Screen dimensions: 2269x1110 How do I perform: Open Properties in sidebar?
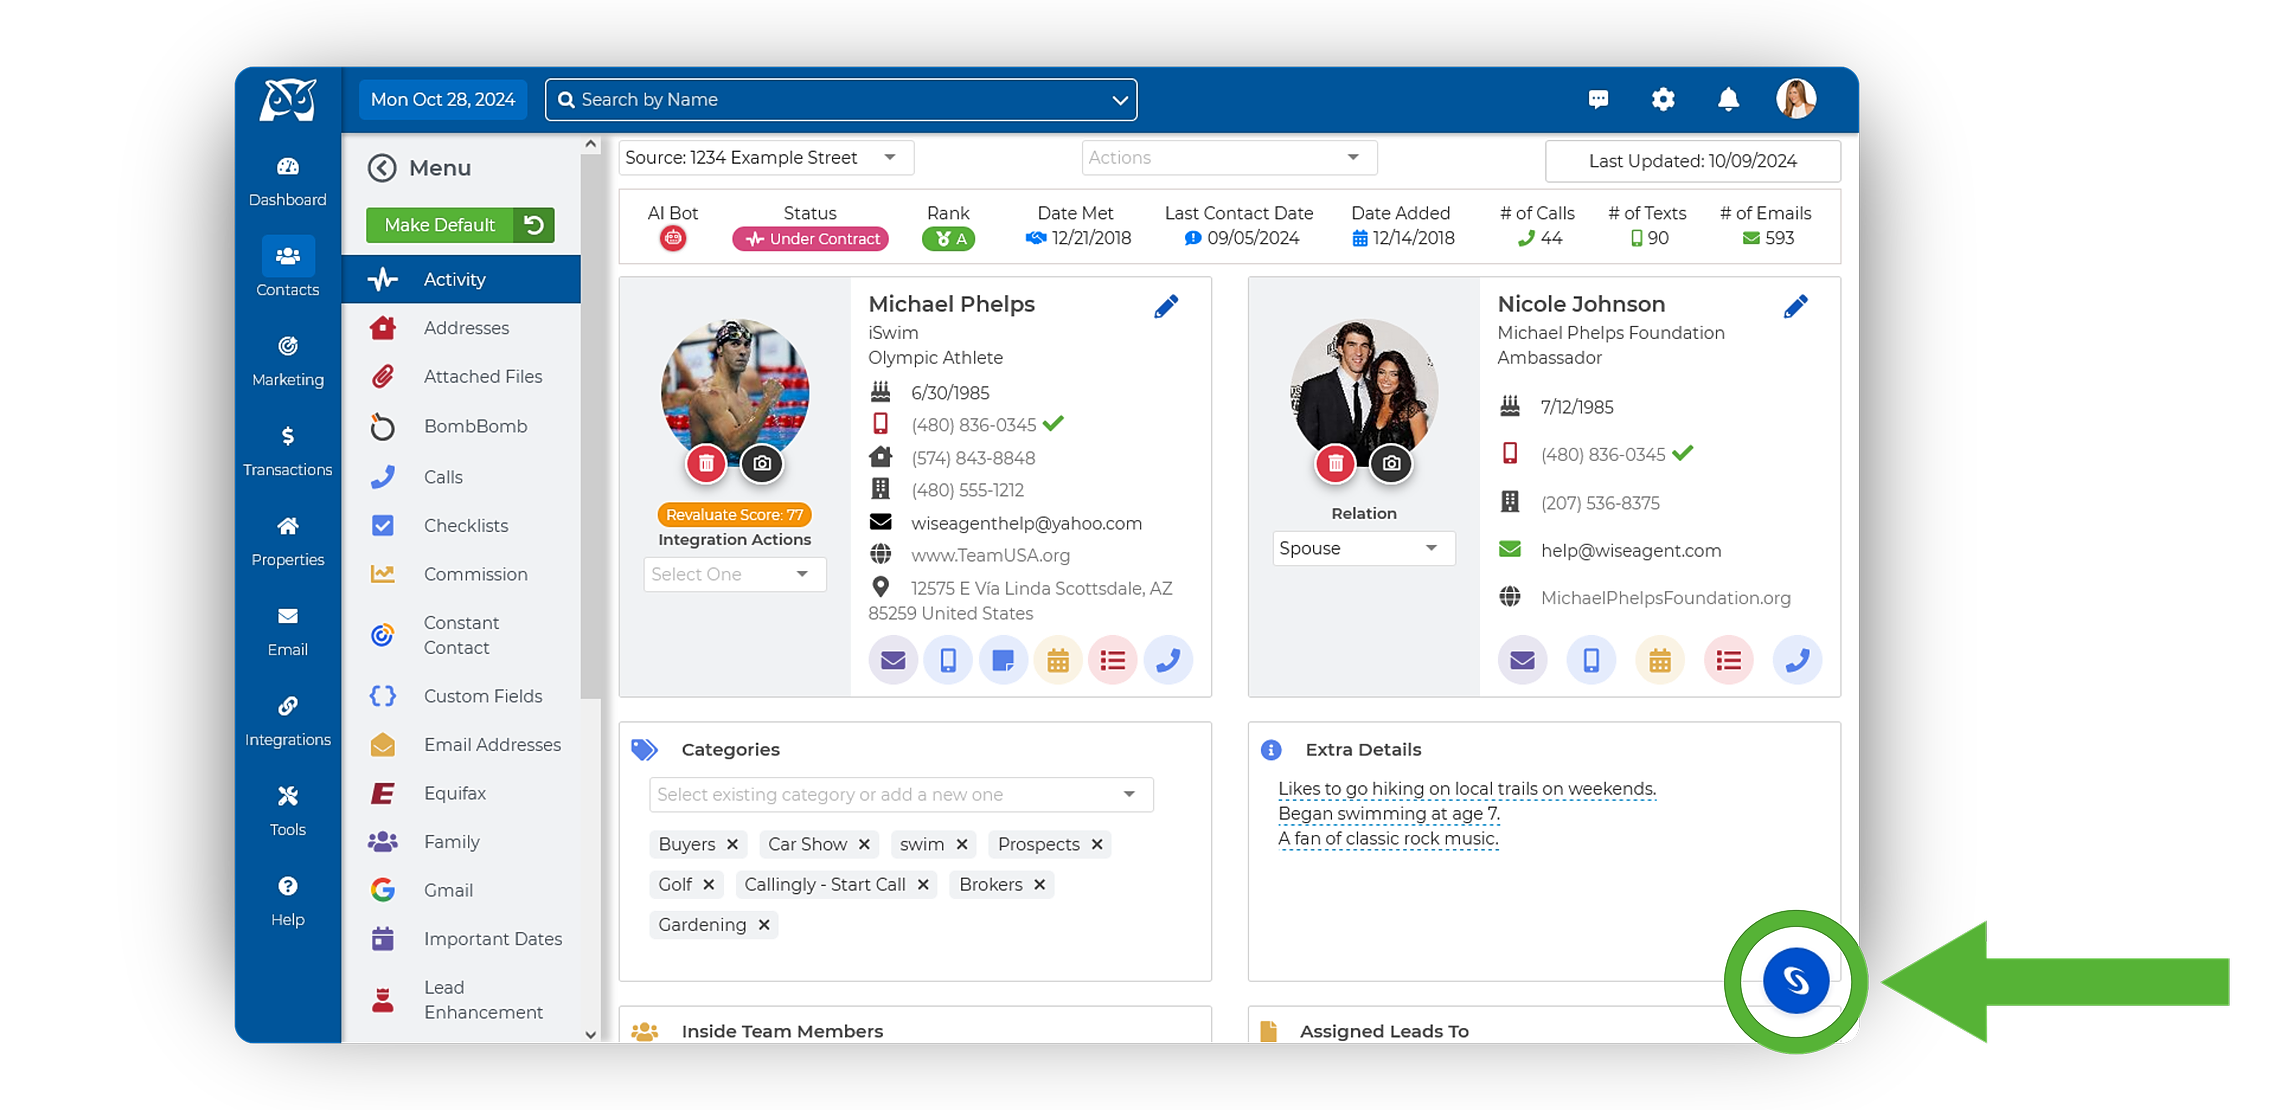(288, 542)
